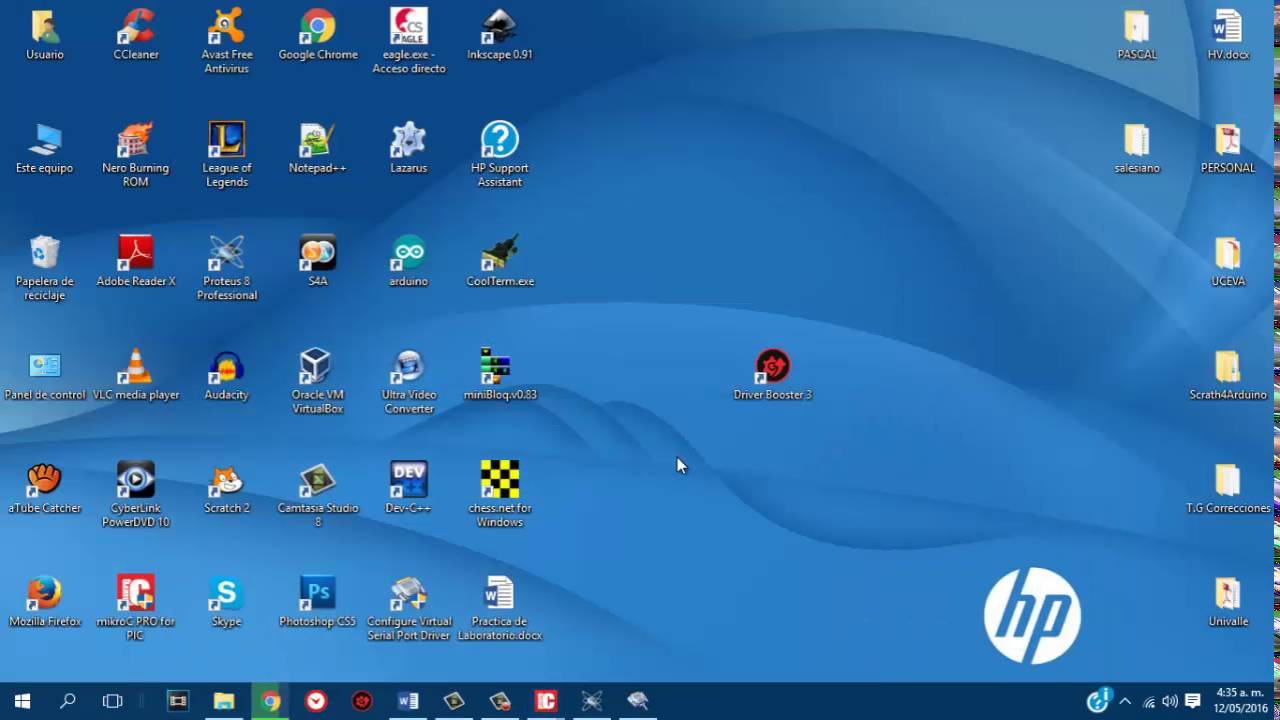Select the arduino shortcut
The image size is (1280, 720).
(x=409, y=261)
